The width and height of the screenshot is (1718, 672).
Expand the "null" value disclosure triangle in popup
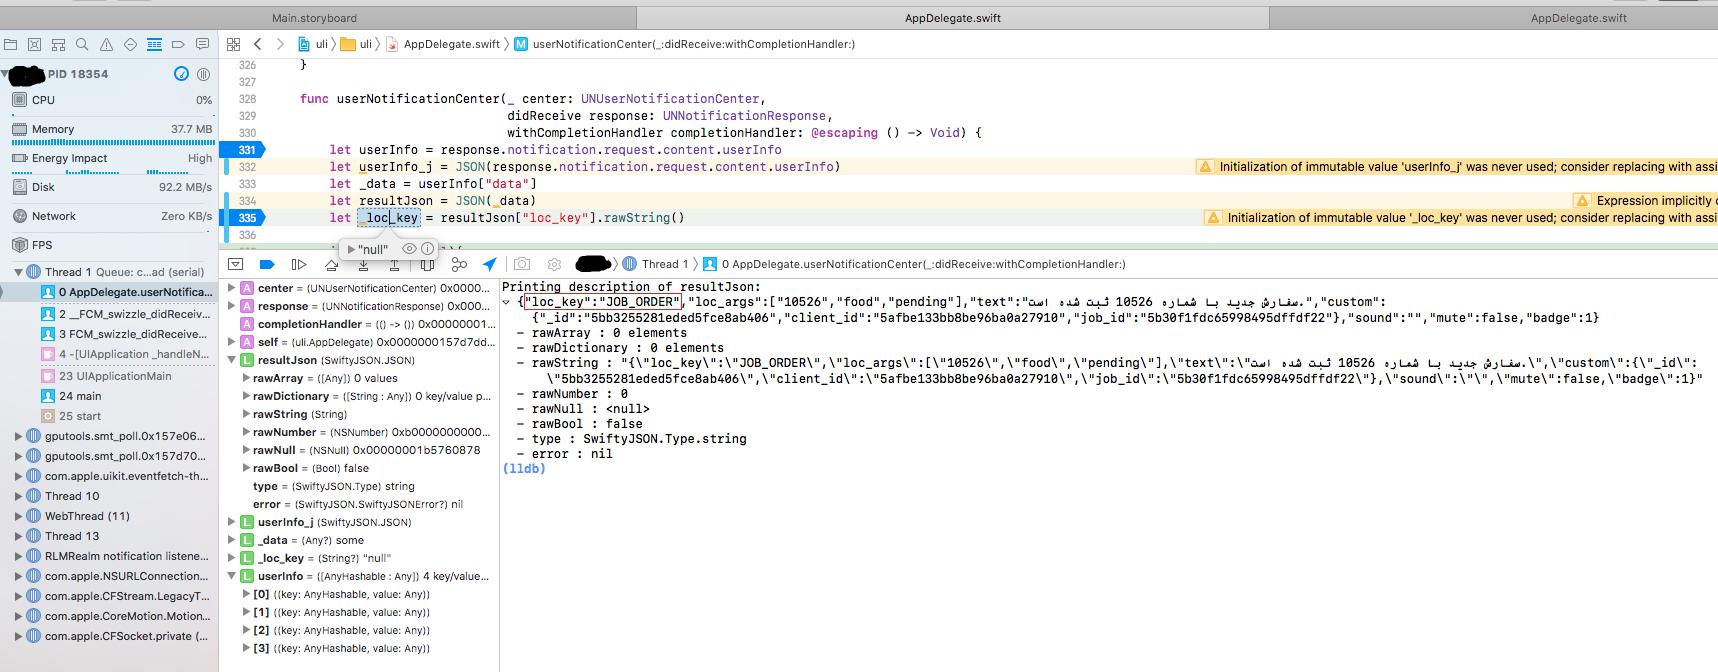351,249
